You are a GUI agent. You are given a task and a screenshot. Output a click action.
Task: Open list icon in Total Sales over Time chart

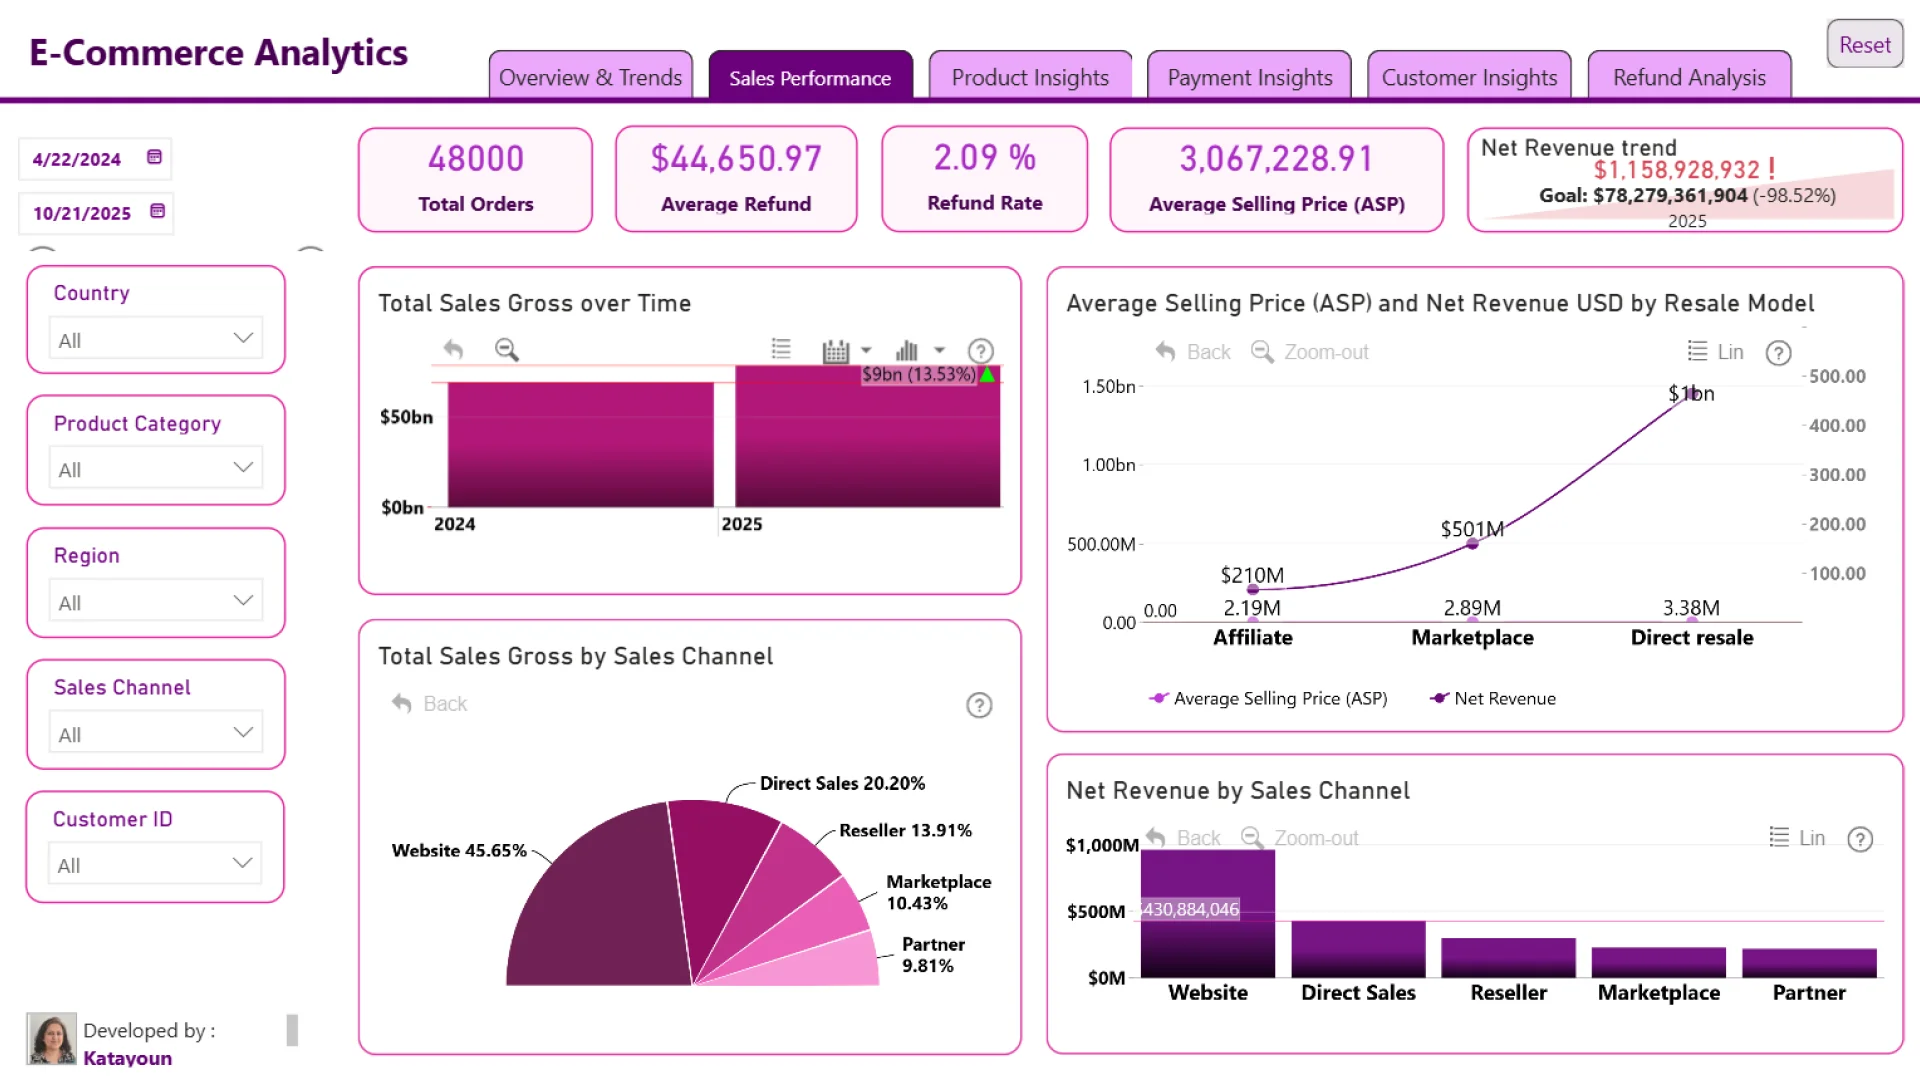(781, 349)
